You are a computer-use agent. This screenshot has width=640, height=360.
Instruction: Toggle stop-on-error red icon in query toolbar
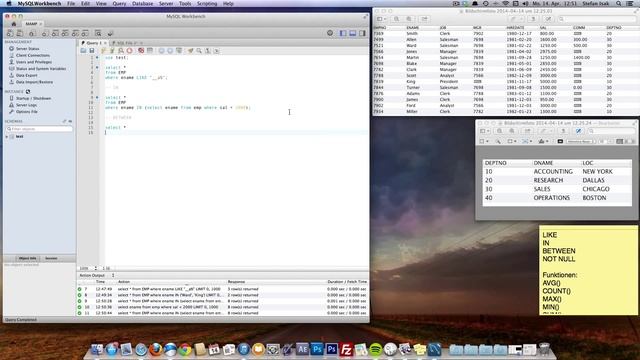coord(141,51)
